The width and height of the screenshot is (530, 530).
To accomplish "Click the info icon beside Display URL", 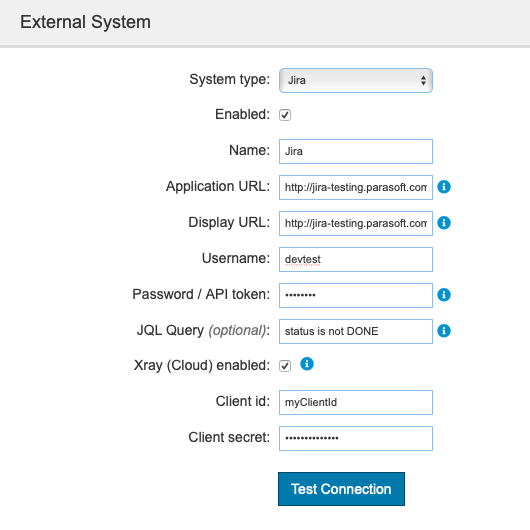I will tap(444, 223).
